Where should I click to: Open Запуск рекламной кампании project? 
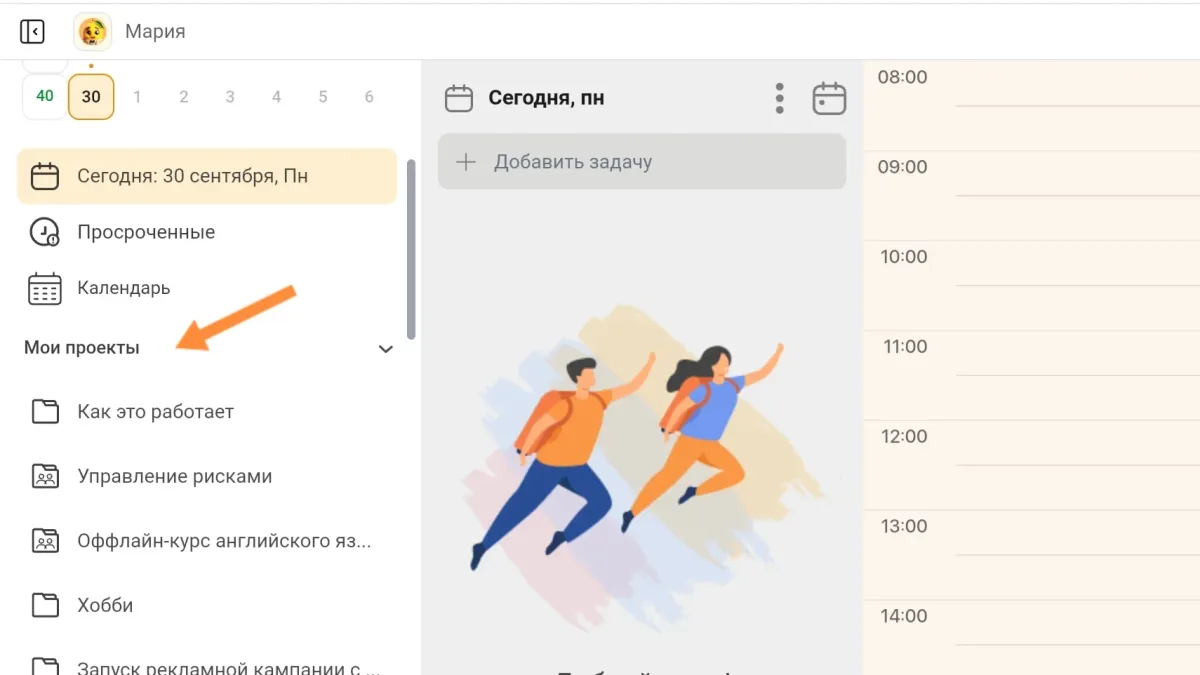224,666
